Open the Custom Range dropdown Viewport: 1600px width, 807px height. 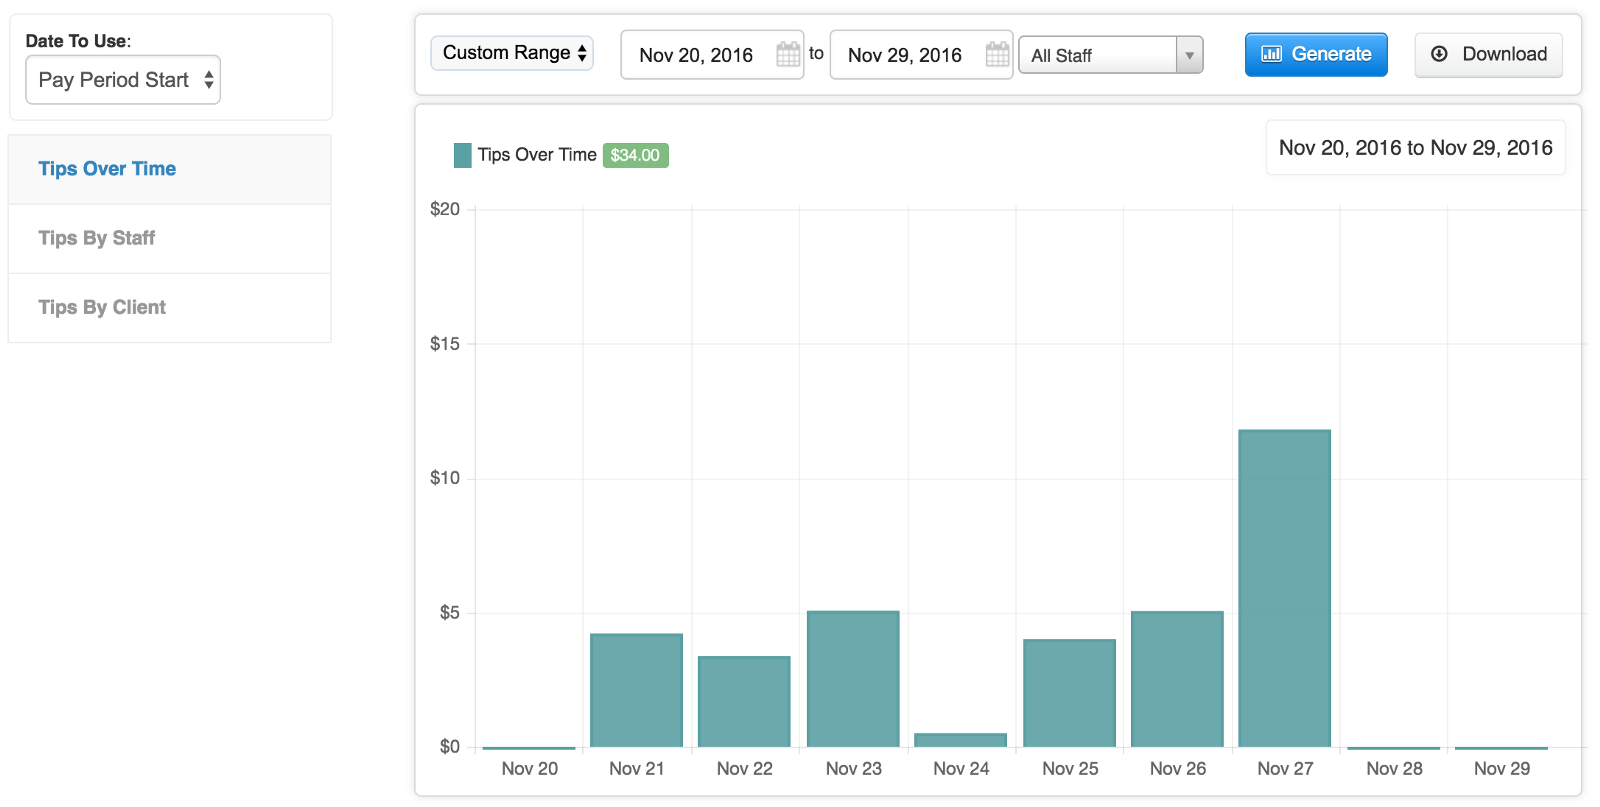click(512, 53)
